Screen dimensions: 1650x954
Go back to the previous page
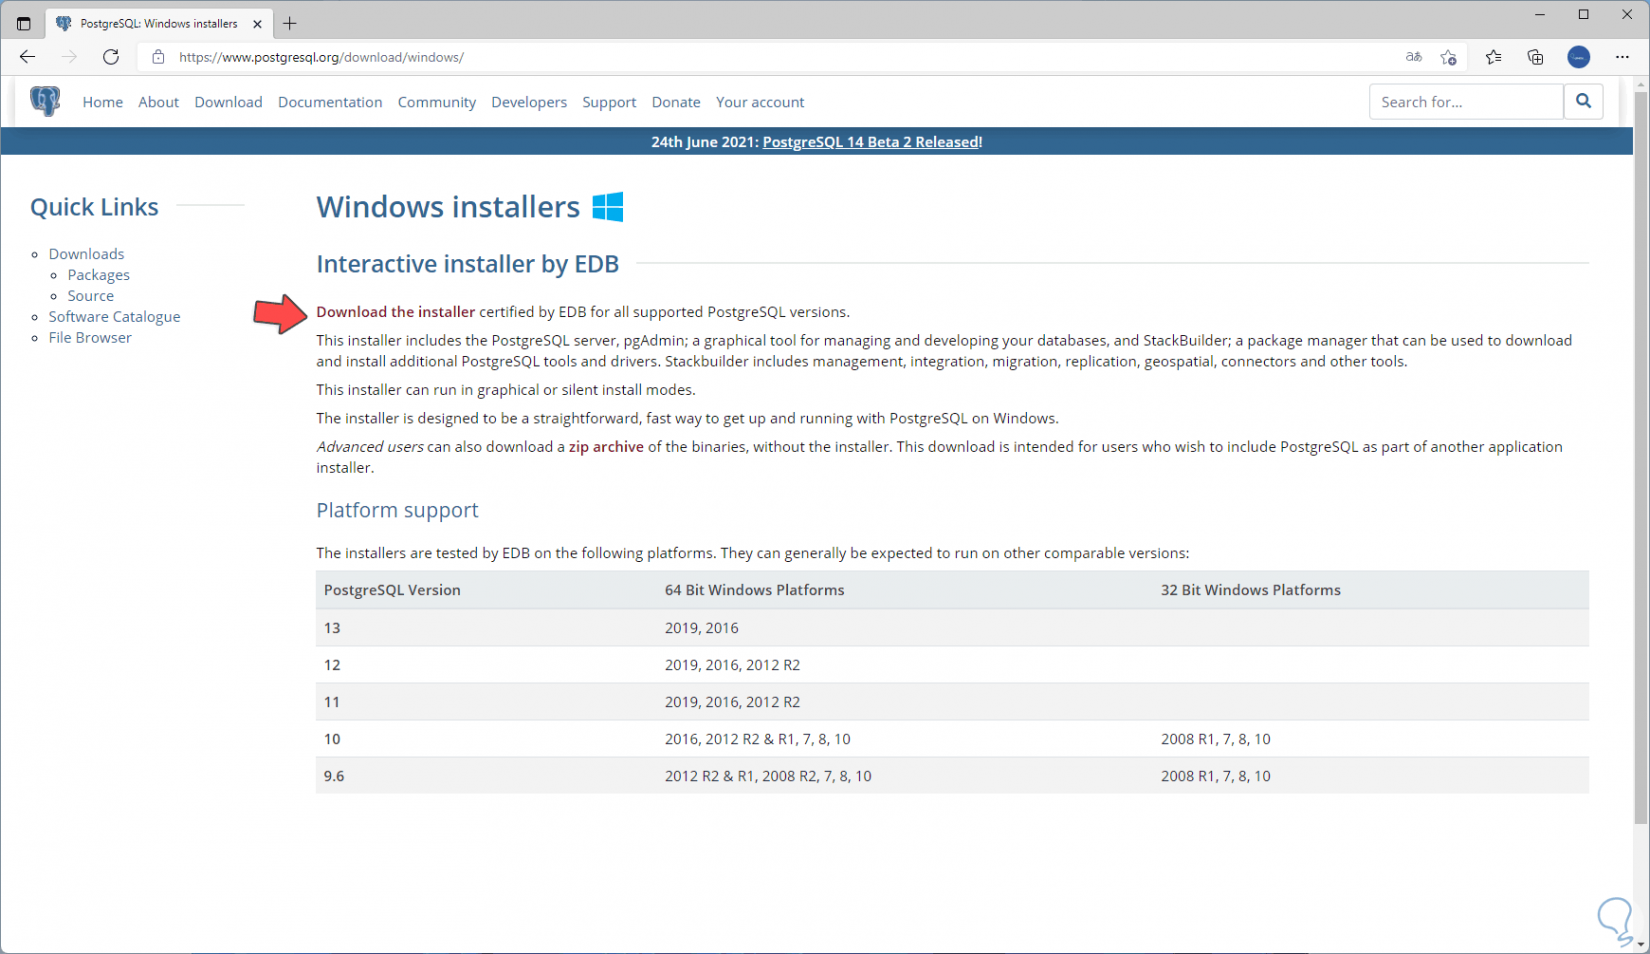tap(28, 57)
